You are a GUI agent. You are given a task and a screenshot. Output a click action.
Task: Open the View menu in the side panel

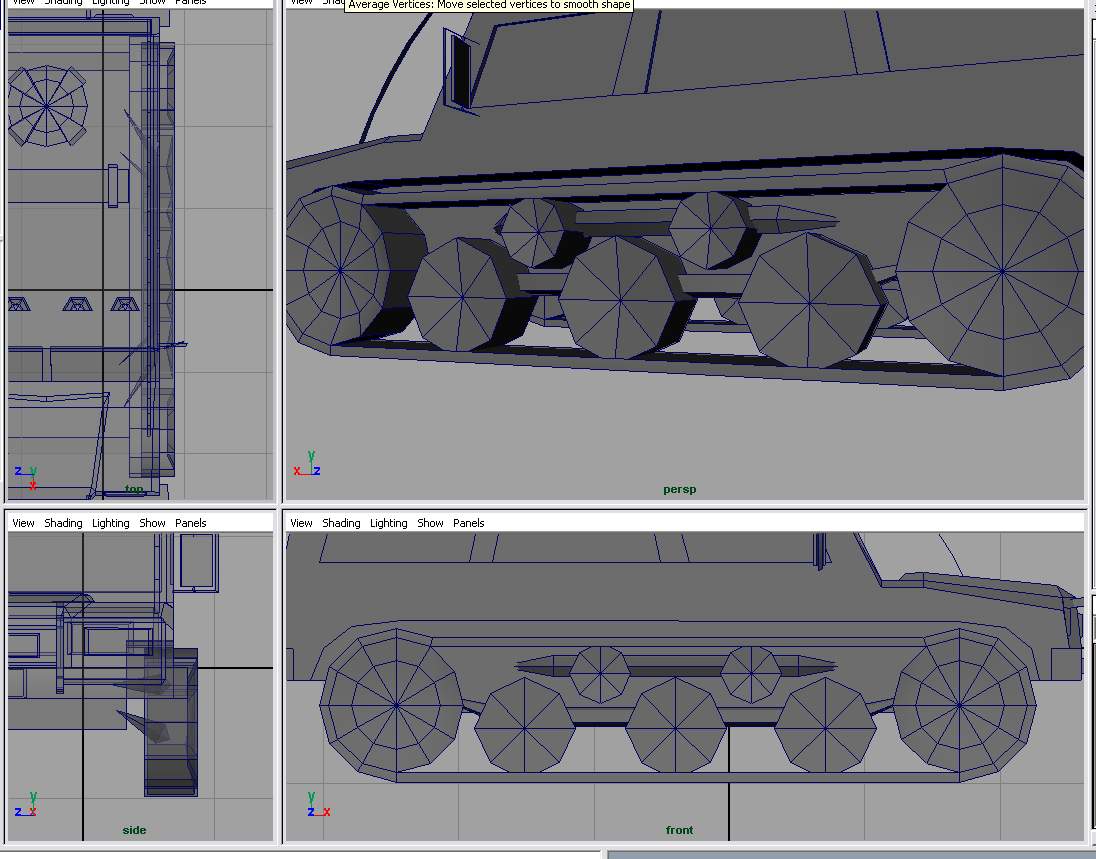(23, 523)
